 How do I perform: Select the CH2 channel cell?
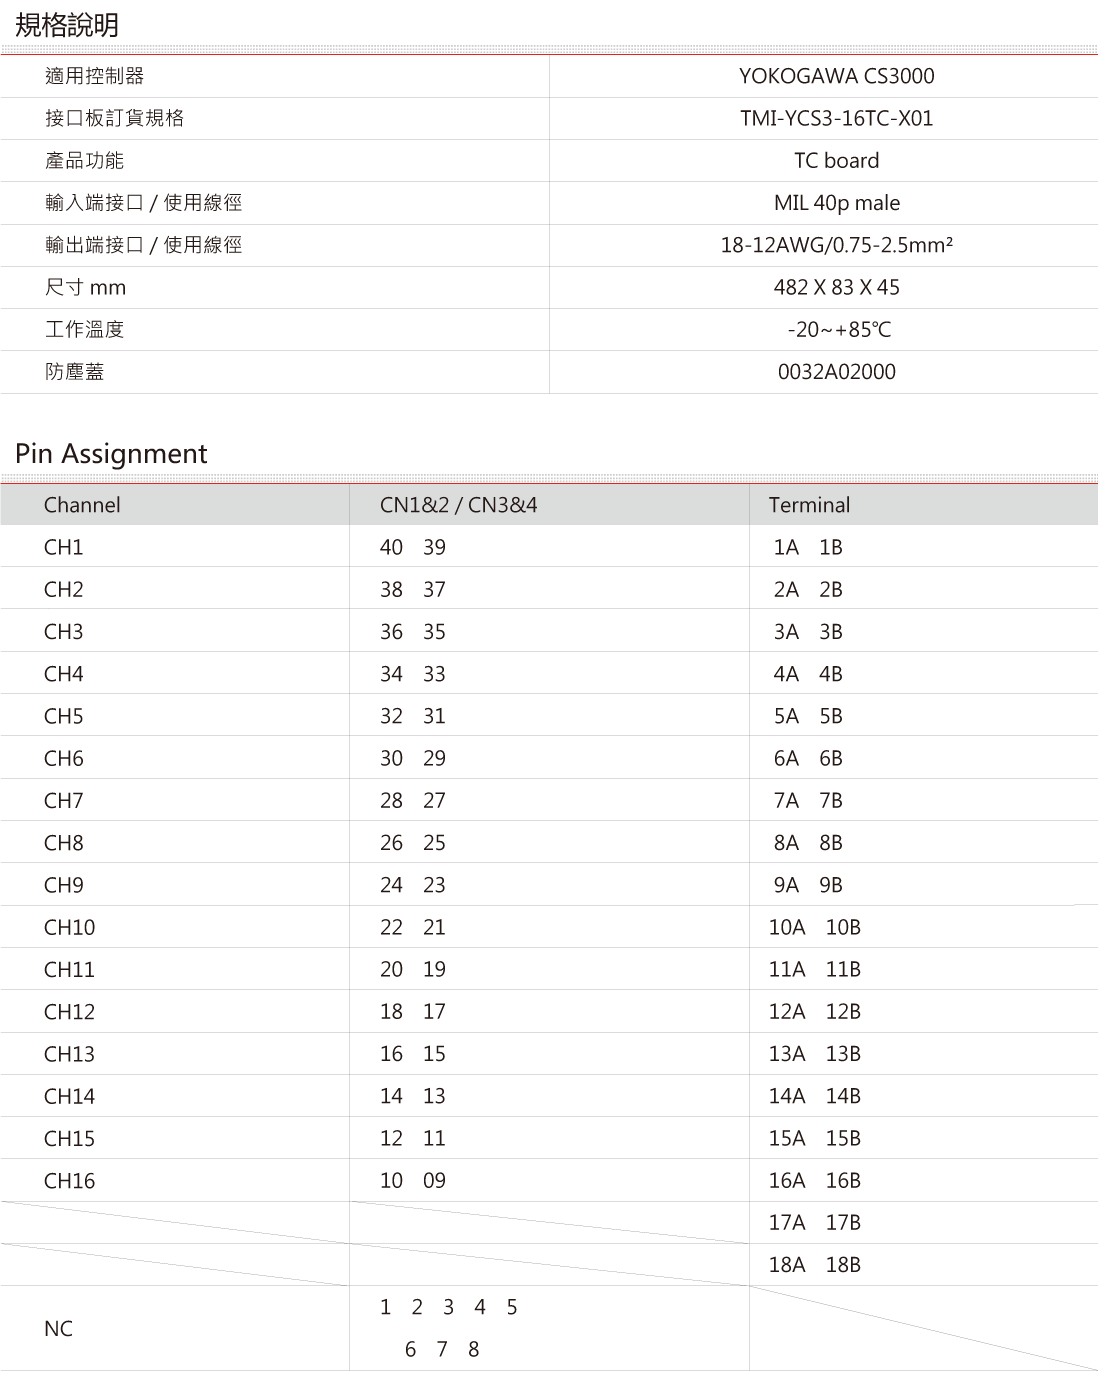(63, 589)
